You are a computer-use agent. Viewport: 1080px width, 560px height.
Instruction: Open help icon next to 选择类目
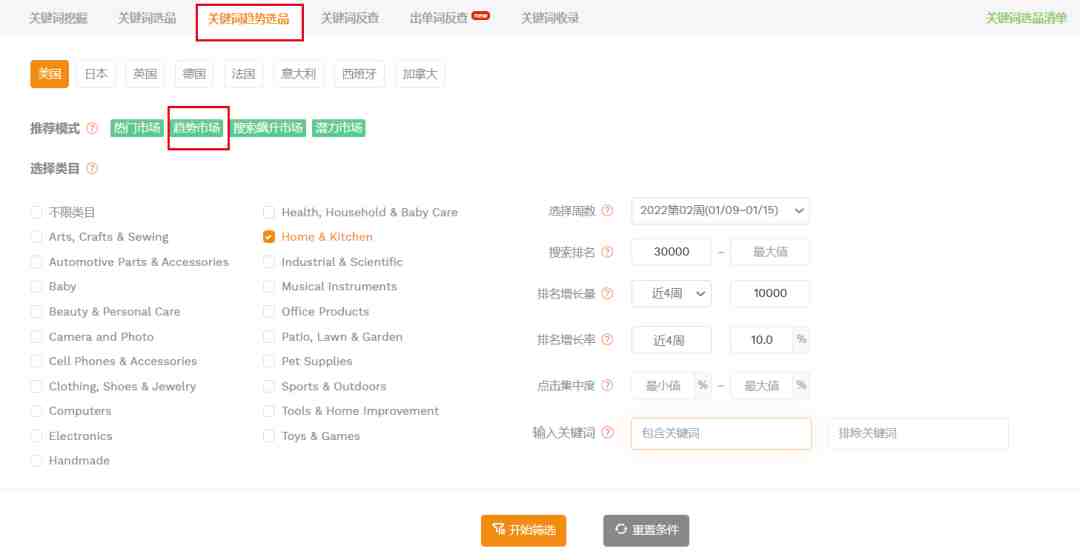point(92,168)
